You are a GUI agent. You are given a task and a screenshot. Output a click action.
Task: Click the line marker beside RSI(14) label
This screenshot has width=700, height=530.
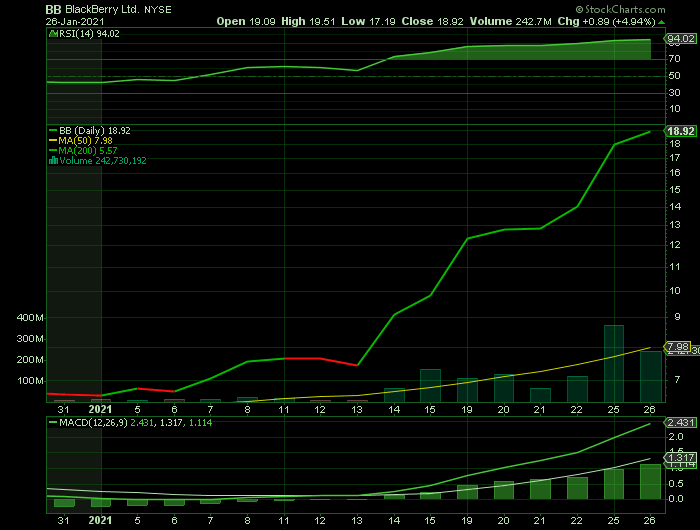click(x=54, y=33)
